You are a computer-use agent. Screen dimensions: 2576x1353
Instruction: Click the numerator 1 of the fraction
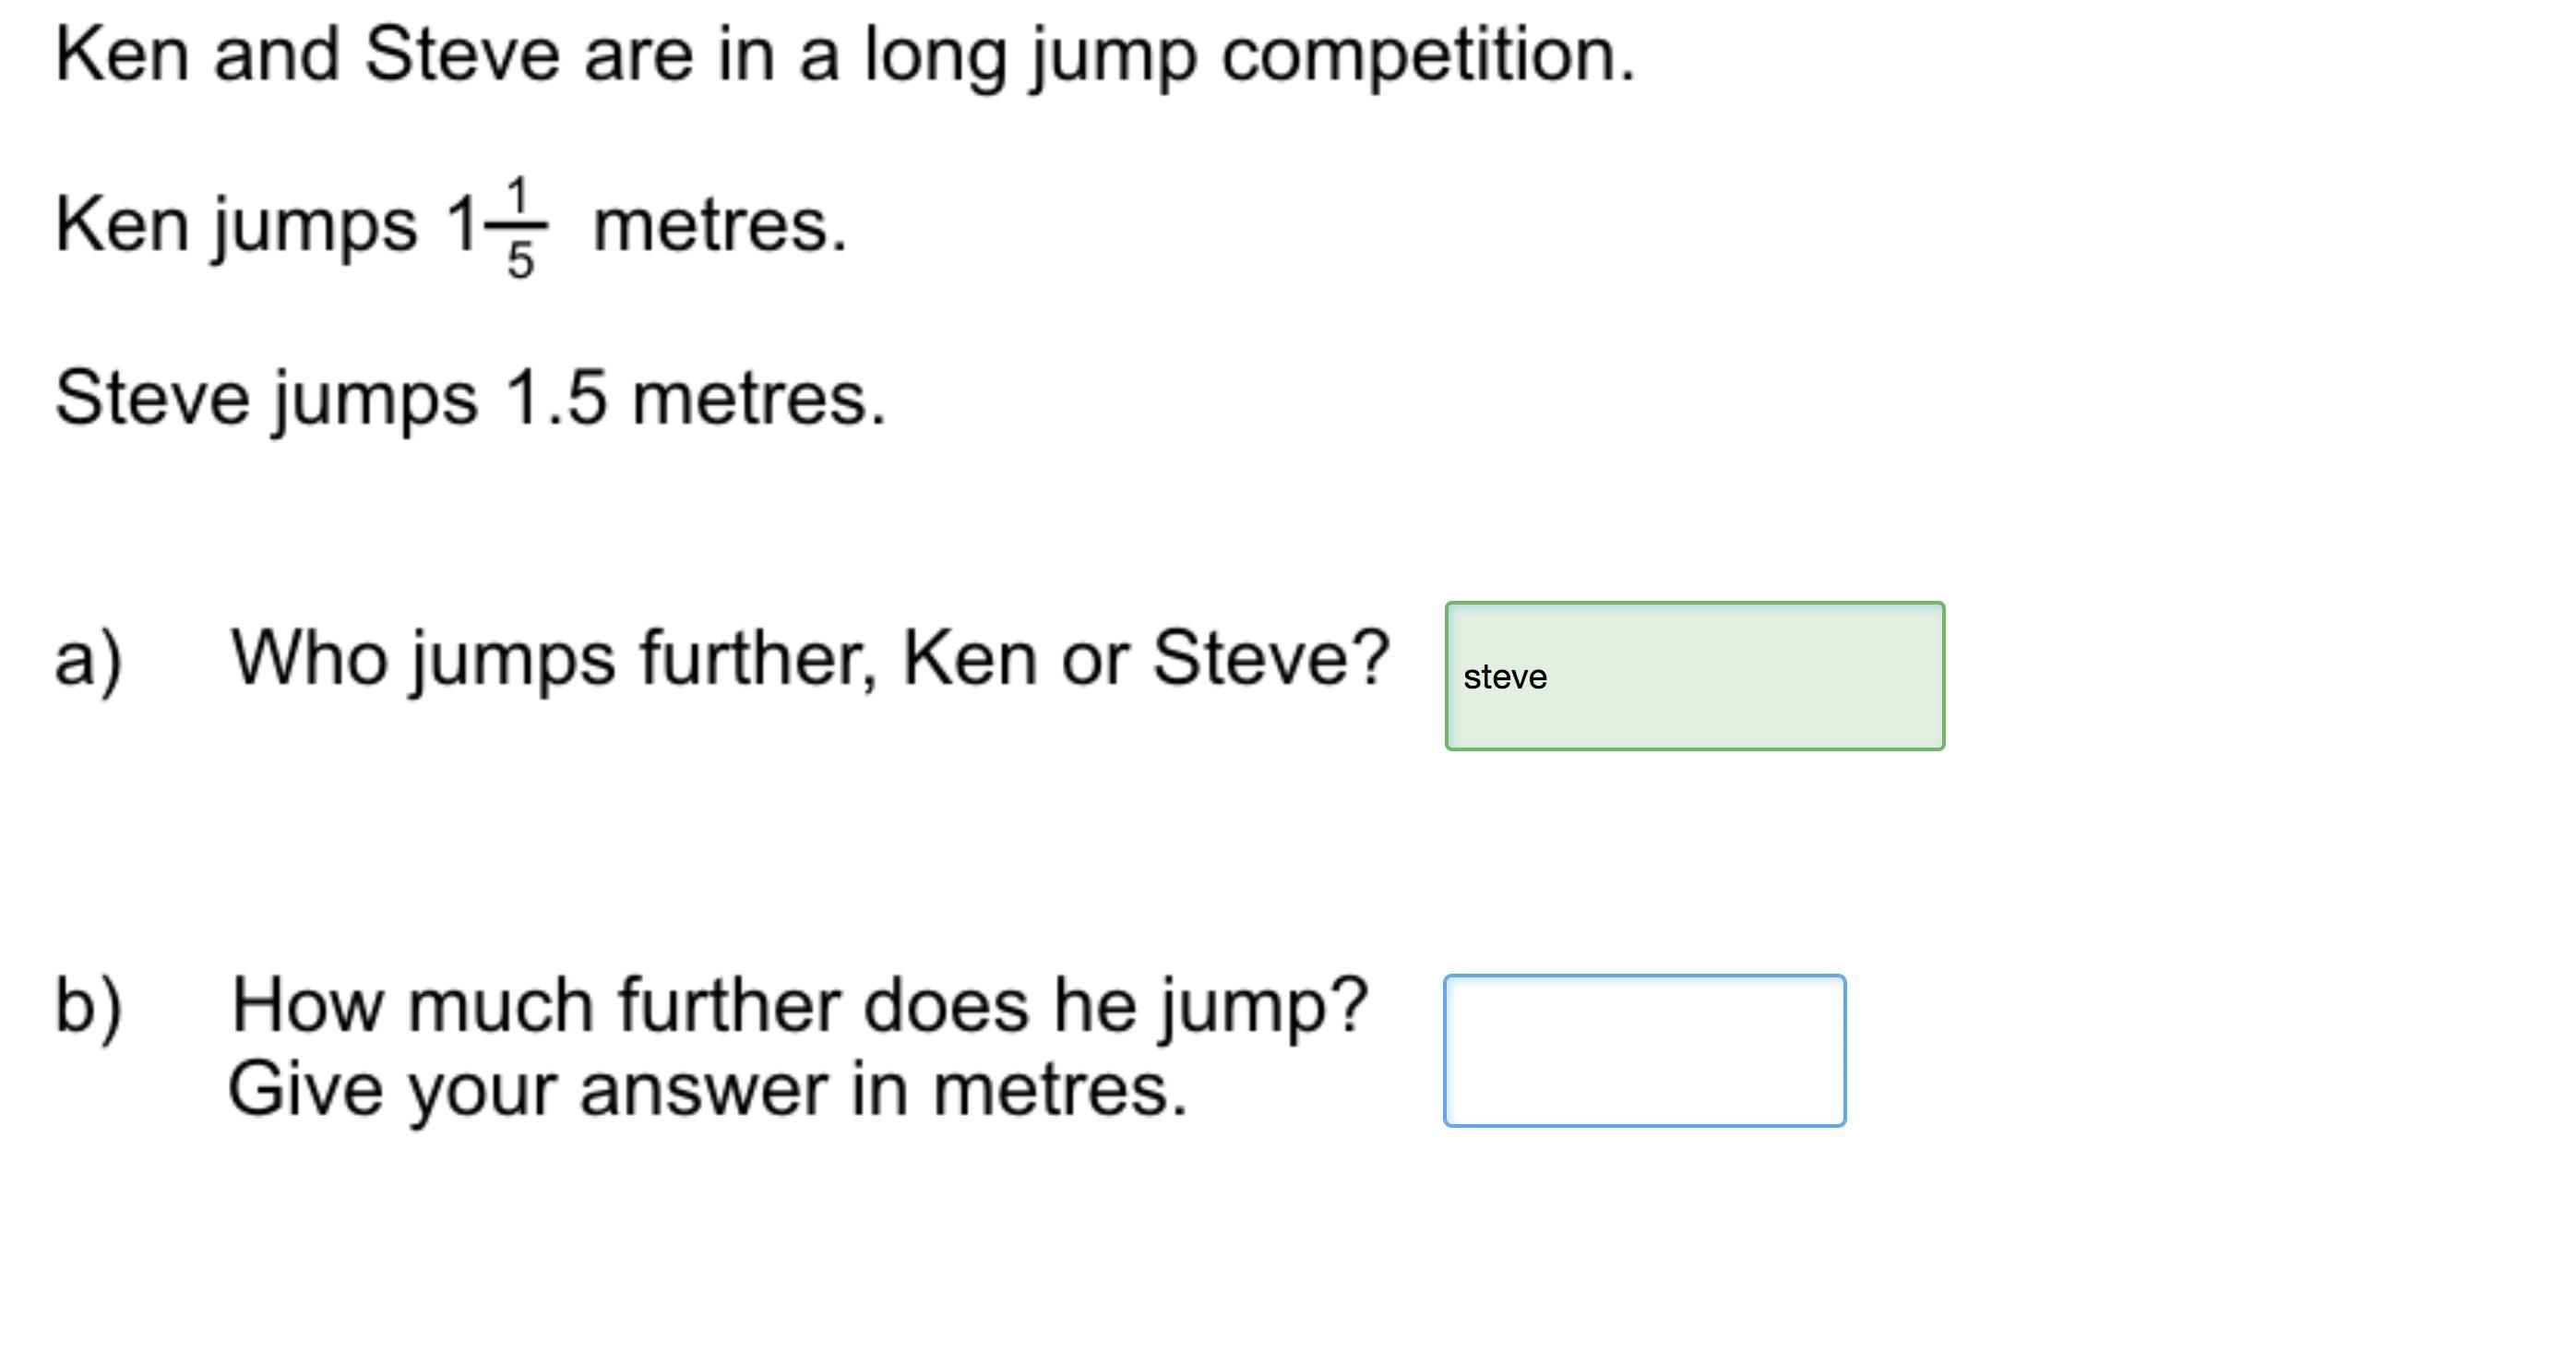tap(517, 194)
